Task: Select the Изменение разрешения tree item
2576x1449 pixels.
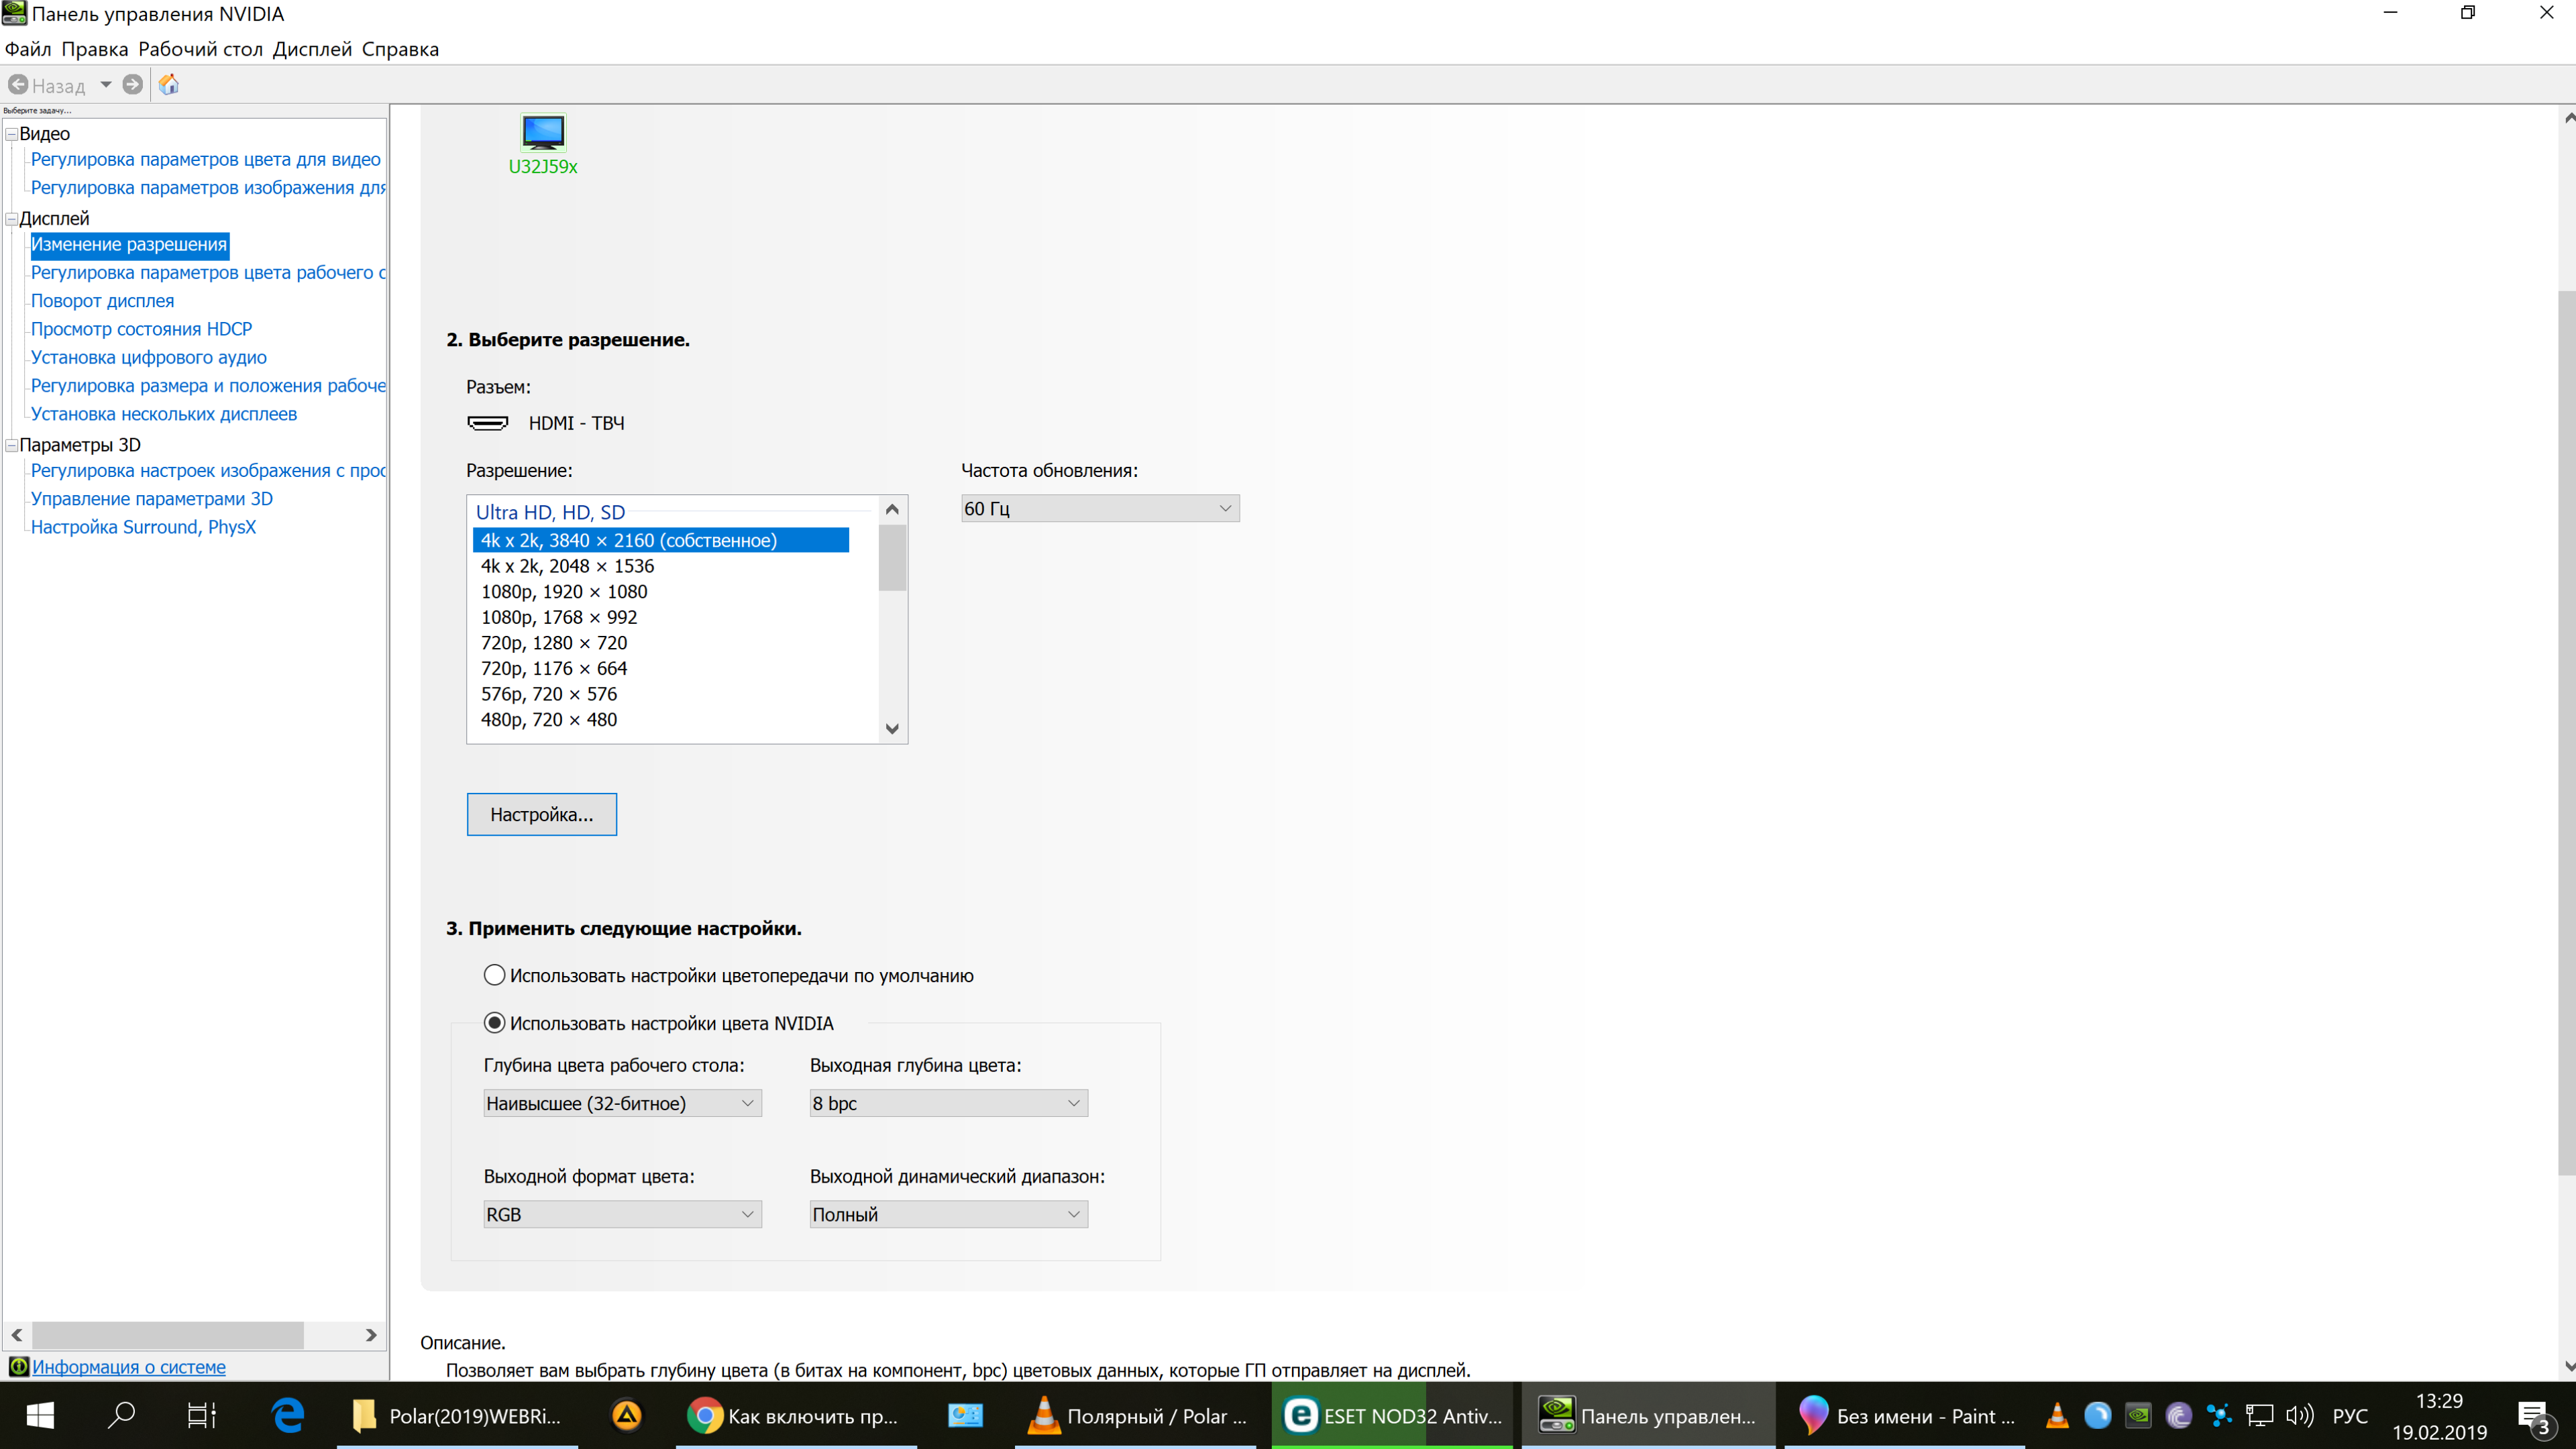Action: pyautogui.click(x=129, y=245)
